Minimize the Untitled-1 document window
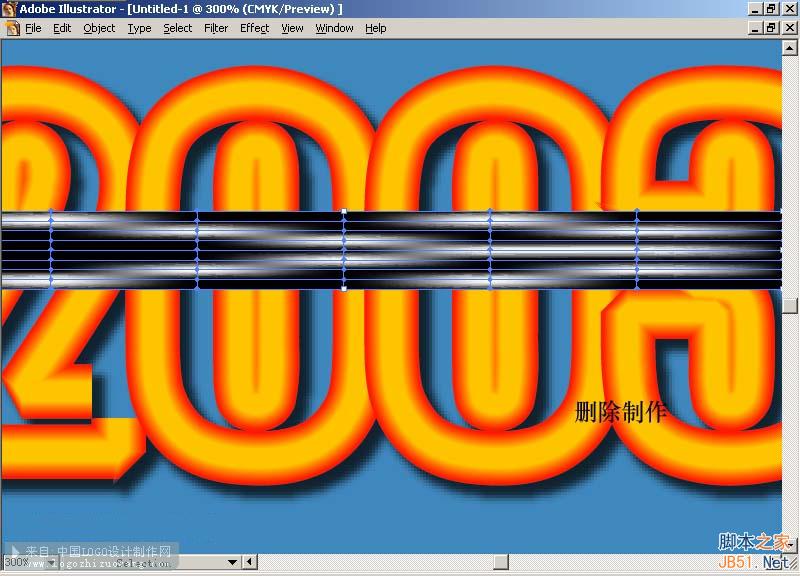 click(x=755, y=28)
